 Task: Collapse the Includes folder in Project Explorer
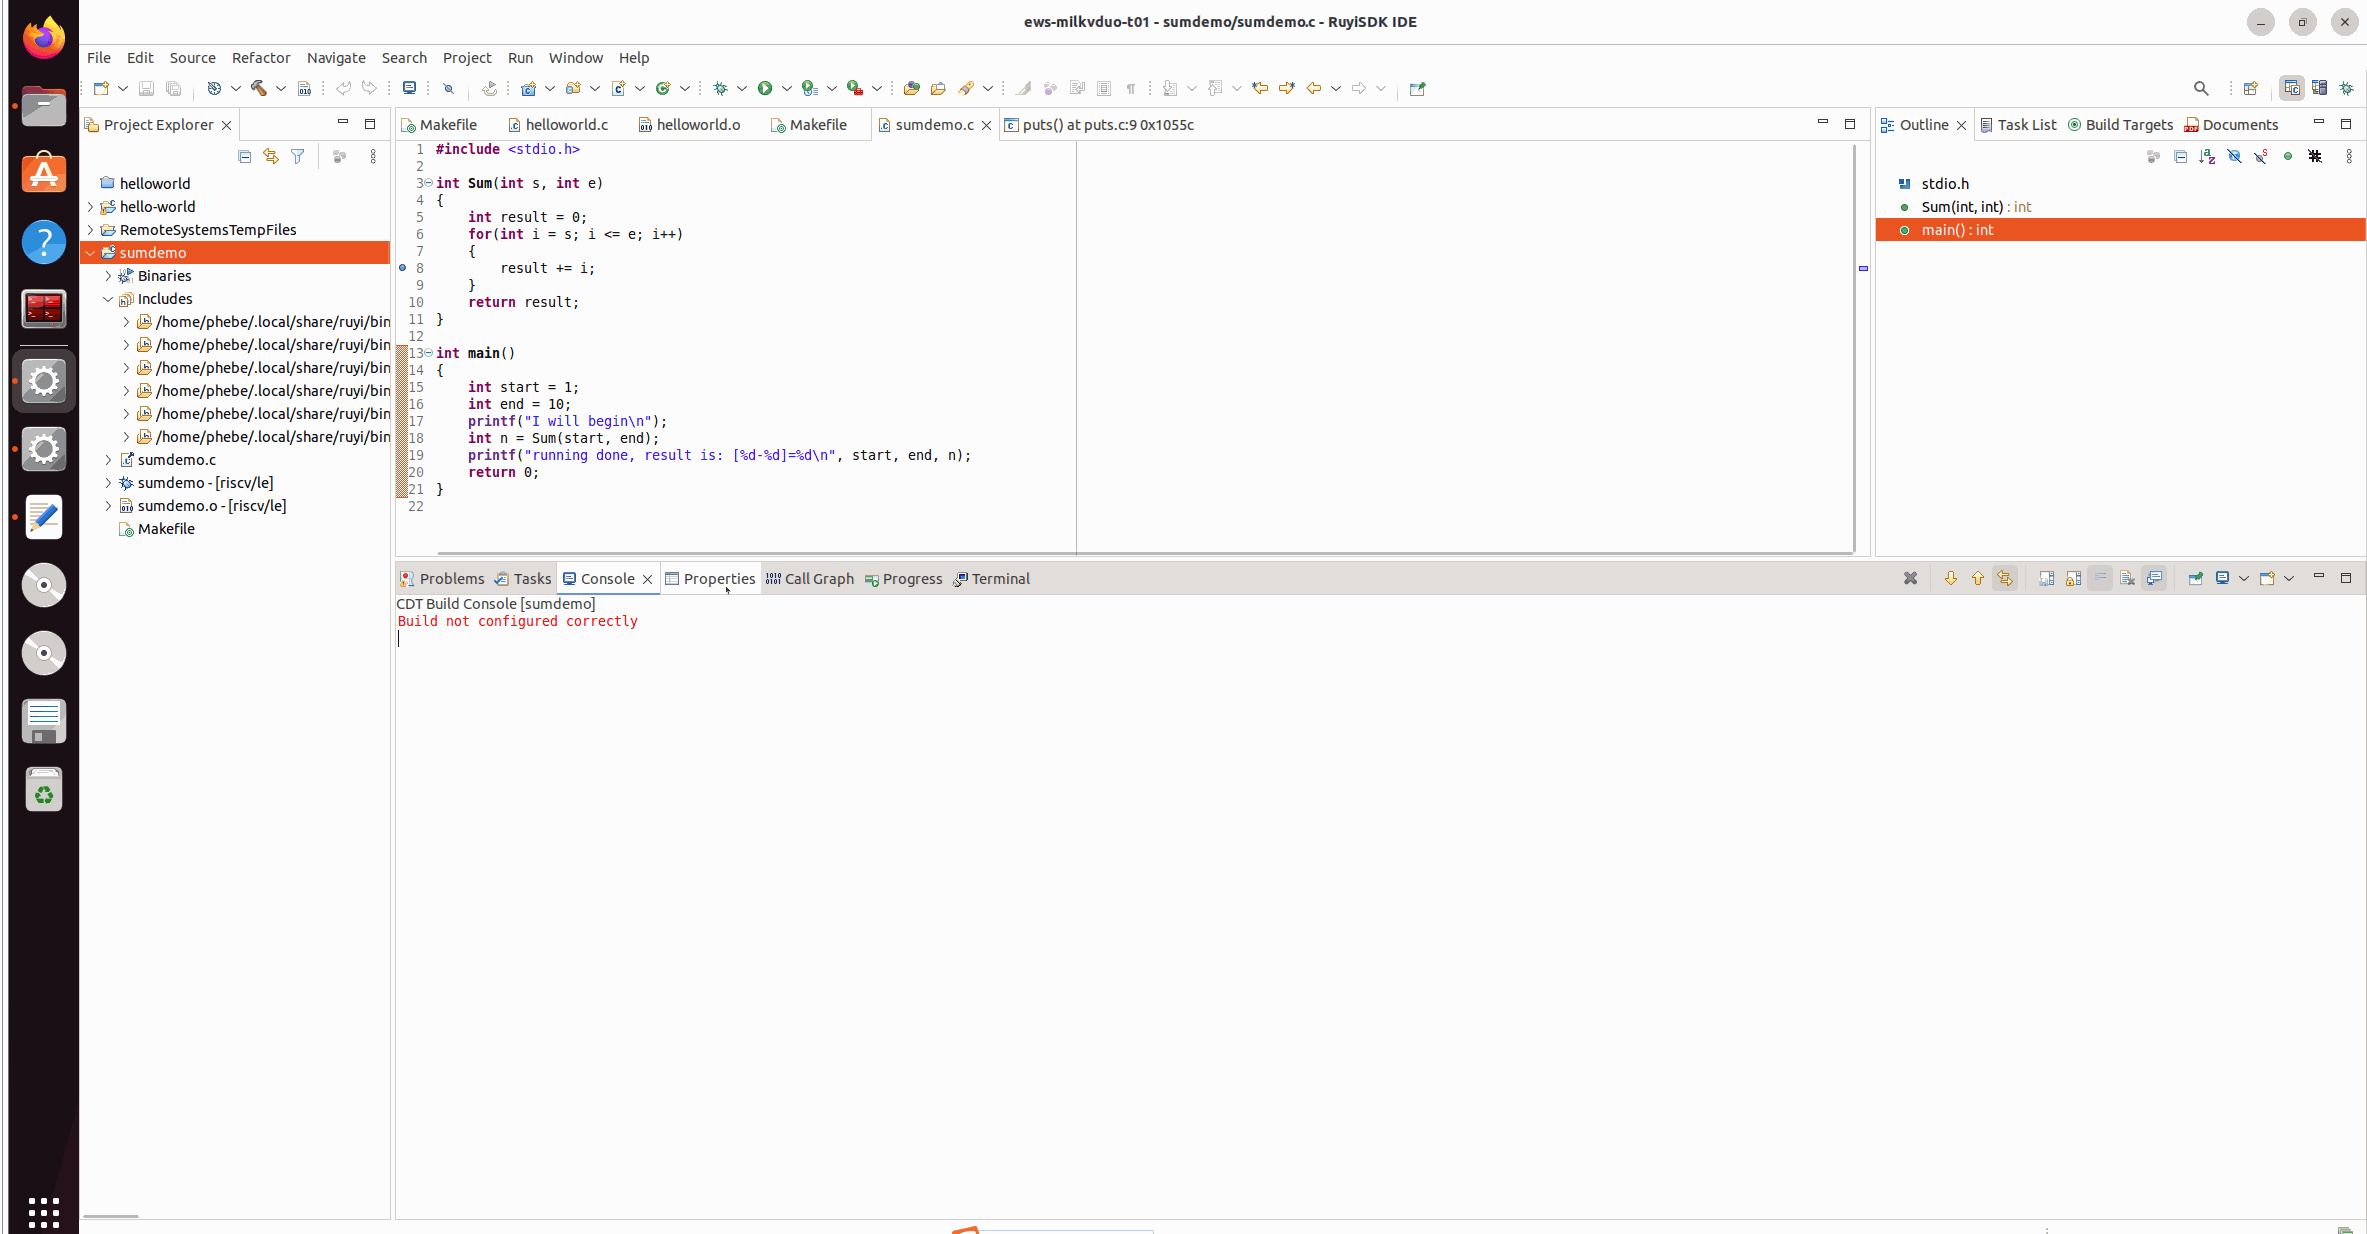coord(108,298)
